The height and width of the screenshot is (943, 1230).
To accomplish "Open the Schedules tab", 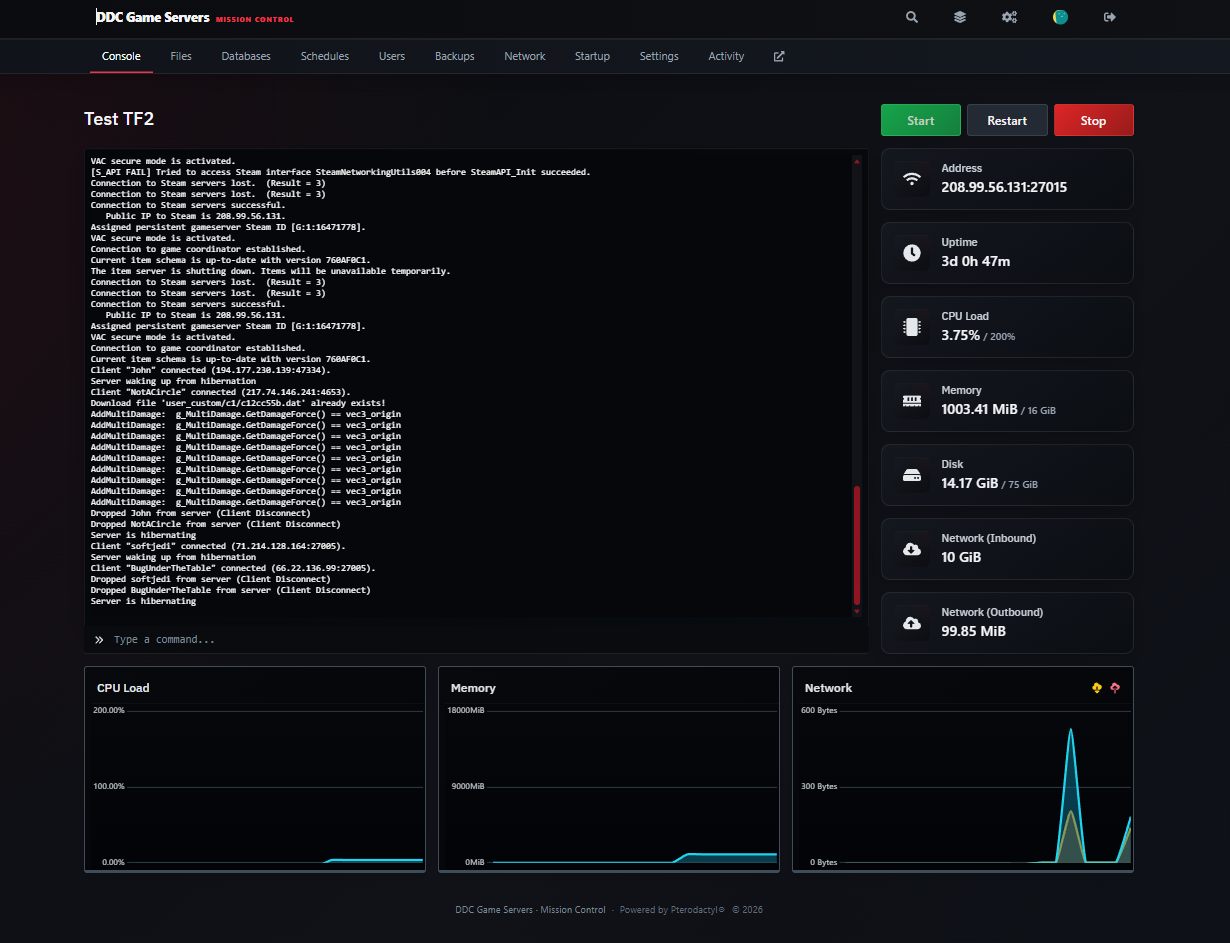I will 325,56.
